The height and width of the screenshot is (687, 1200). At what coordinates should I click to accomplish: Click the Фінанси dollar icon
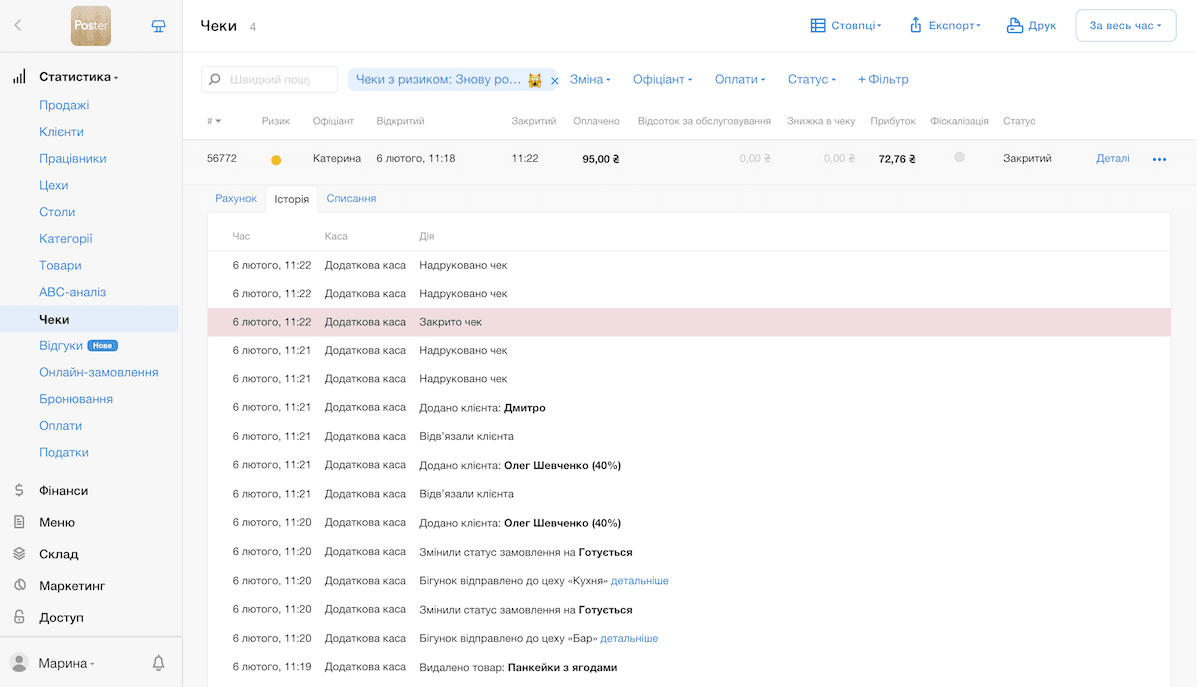pos(19,491)
